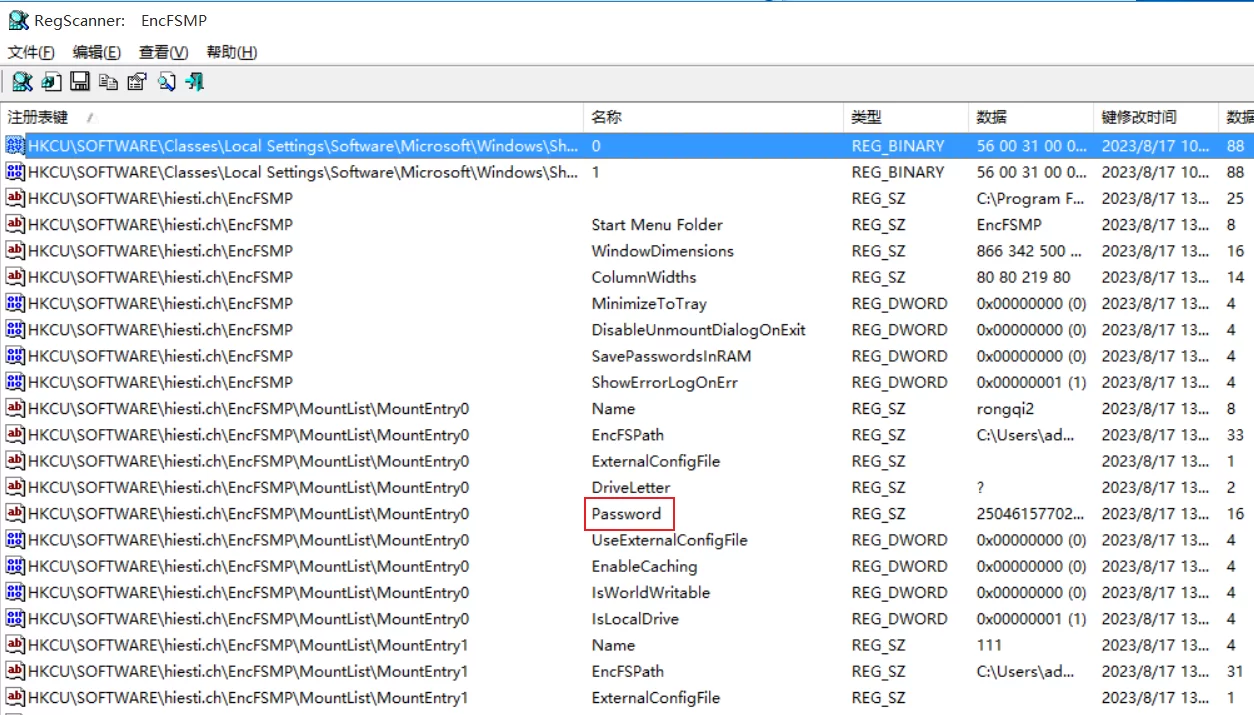Open the Properties toolbar icon
Viewport: 1254px width, 715px height.
click(x=137, y=82)
